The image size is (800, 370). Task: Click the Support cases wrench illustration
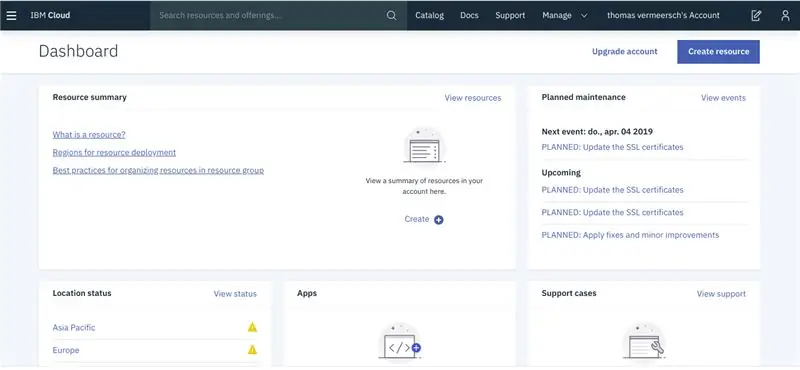point(644,342)
